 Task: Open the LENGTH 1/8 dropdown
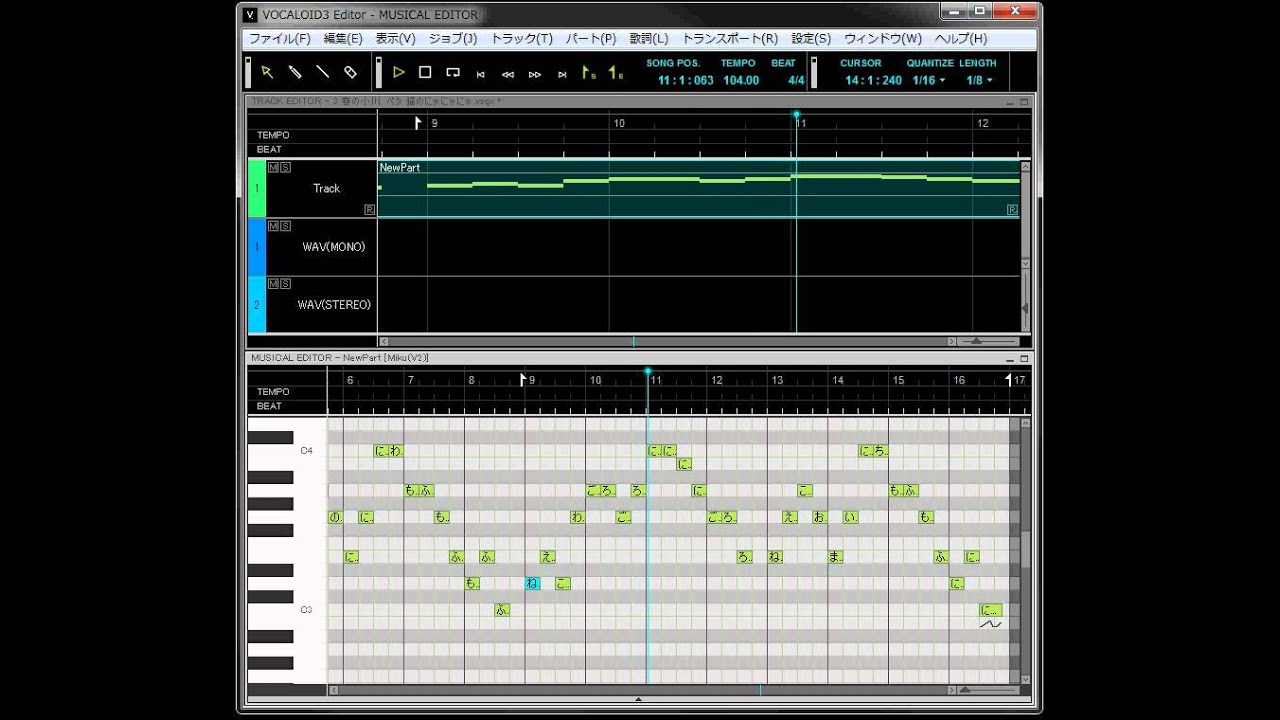point(979,80)
